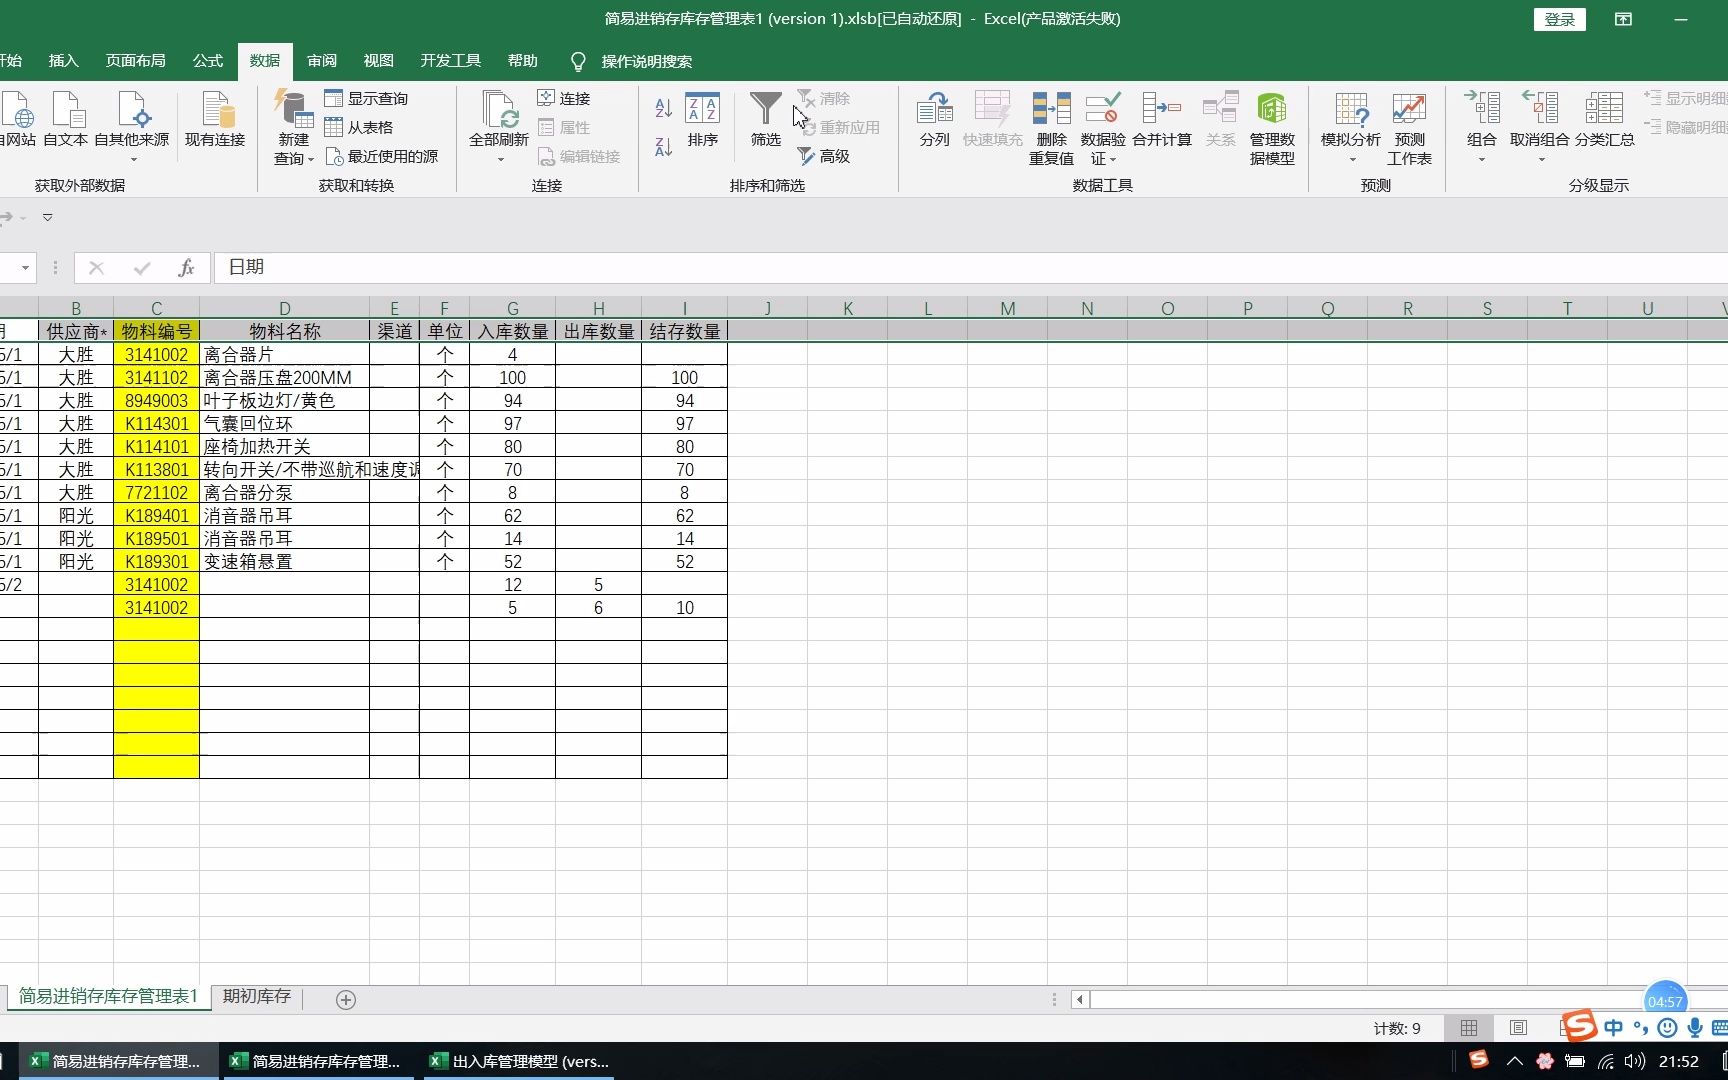Expand the What-If Analysis dropdown arrow
The image size is (1728, 1080).
tap(1351, 159)
